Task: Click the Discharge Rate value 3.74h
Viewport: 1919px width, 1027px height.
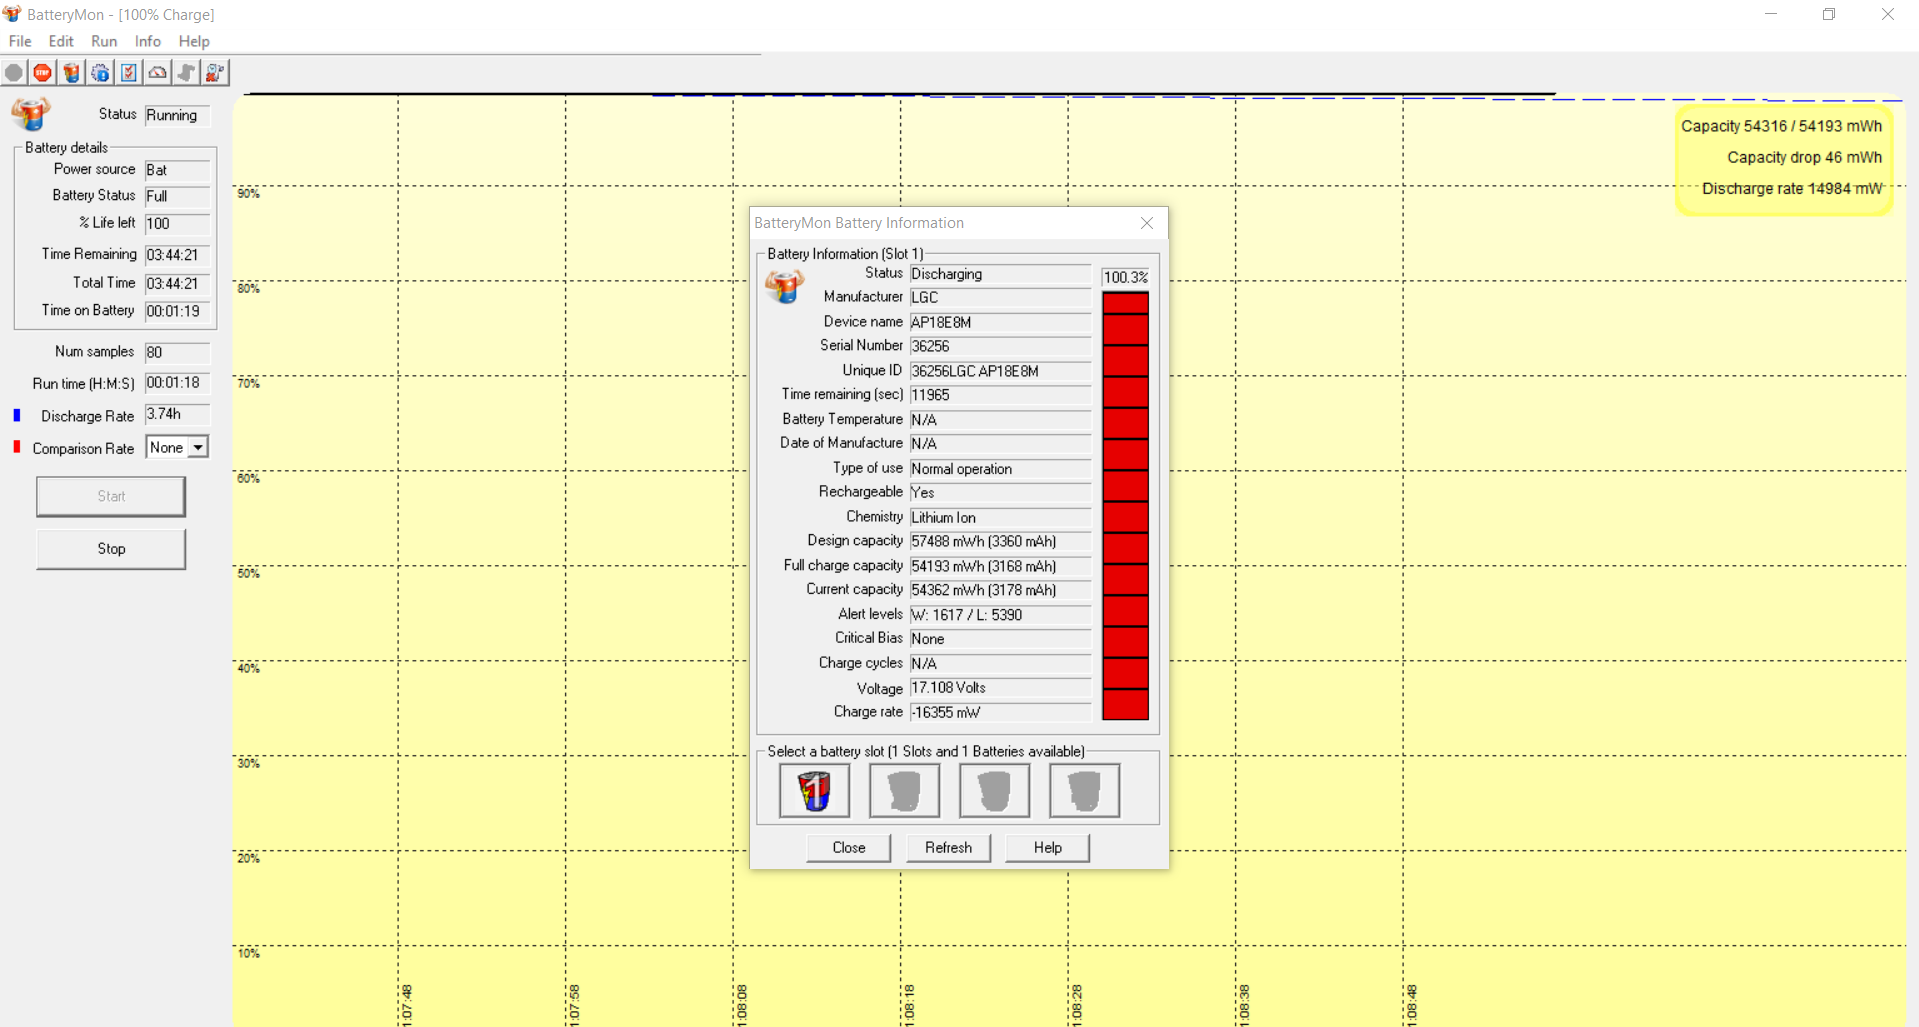Action: pos(177,414)
